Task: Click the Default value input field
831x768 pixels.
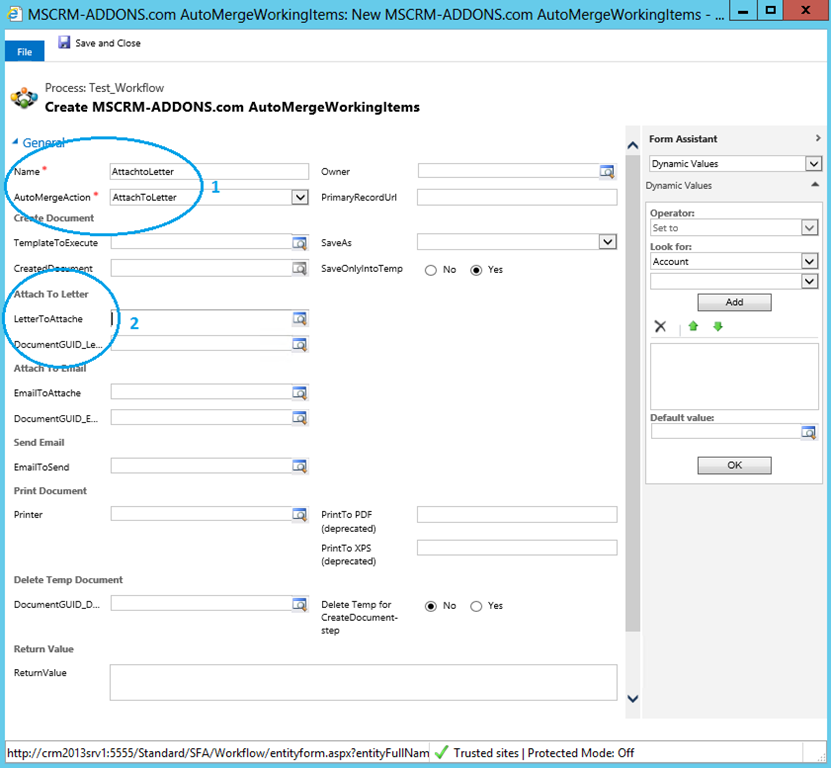Action: (726, 432)
